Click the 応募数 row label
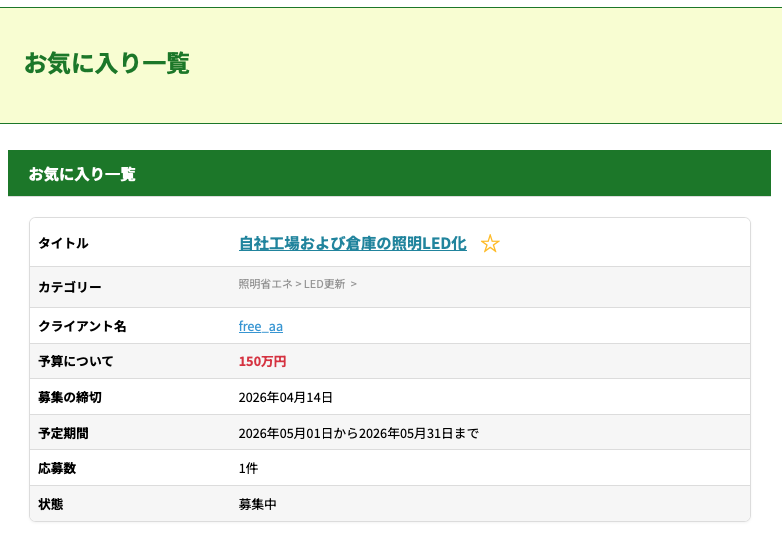The image size is (782, 544). [57, 468]
